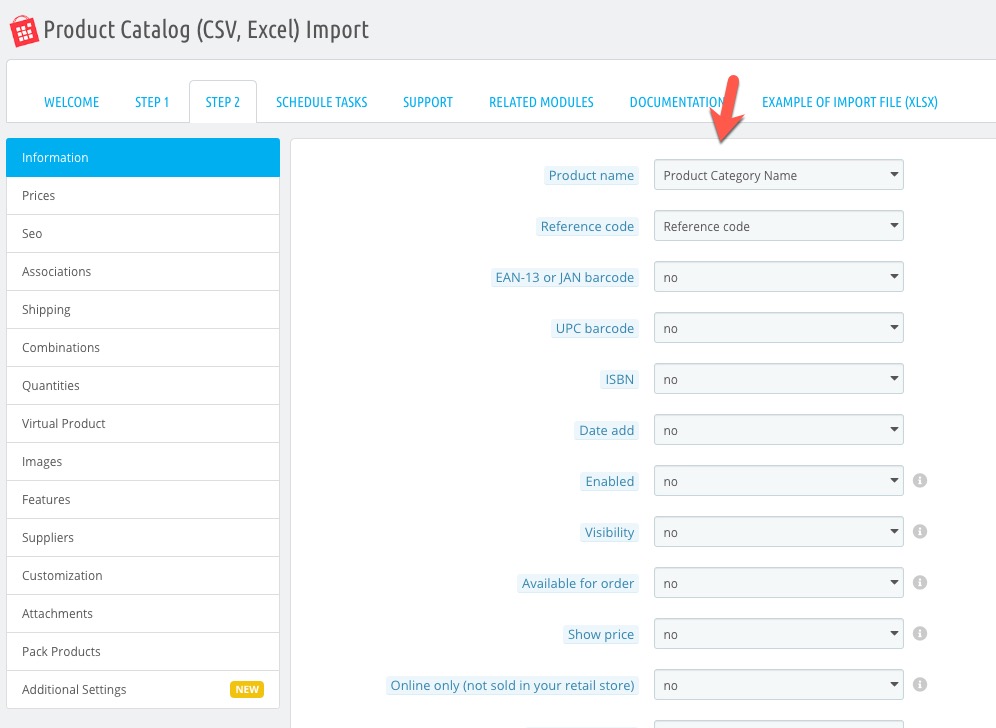Click the Reference code field label

[x=587, y=226]
